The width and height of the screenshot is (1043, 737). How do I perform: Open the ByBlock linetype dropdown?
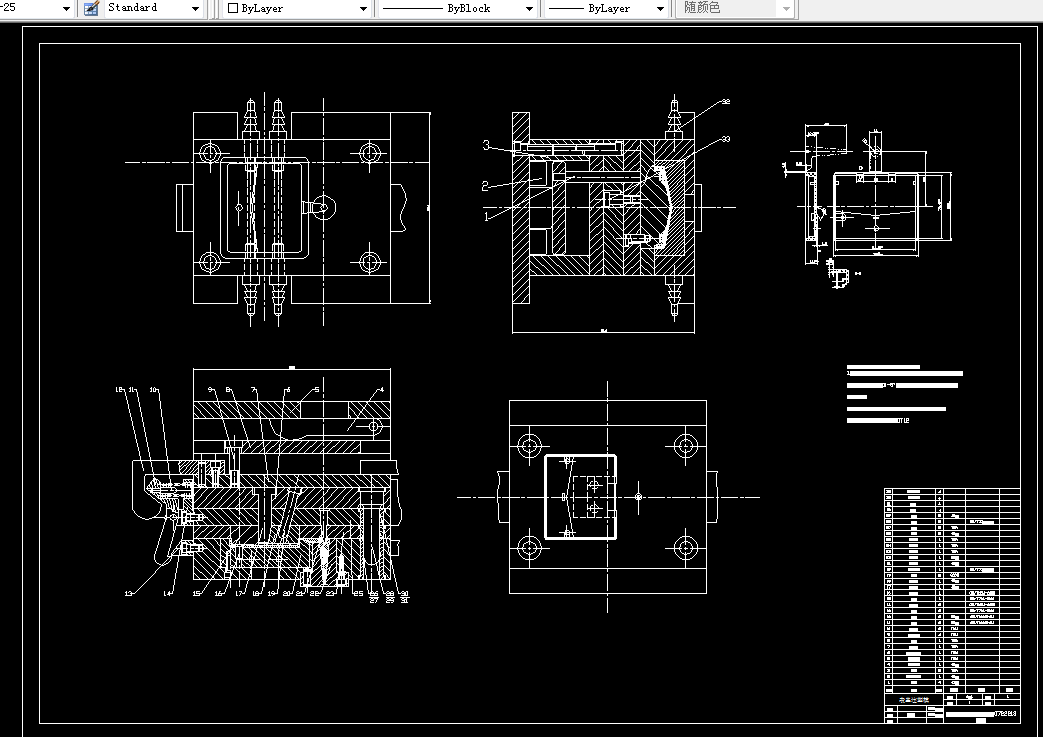529,9
